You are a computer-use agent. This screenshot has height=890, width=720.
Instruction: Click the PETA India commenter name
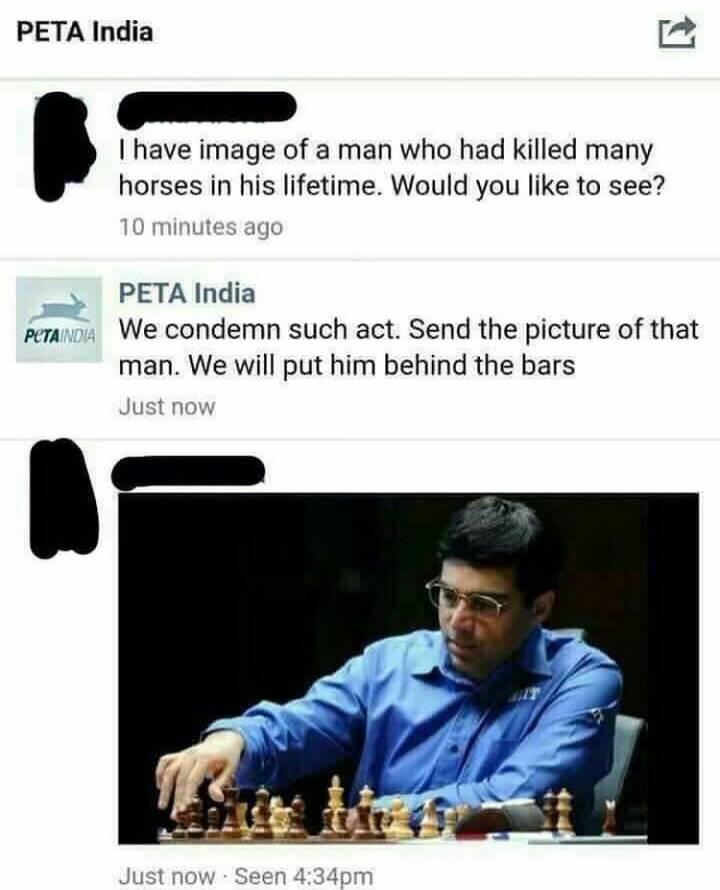click(x=187, y=293)
